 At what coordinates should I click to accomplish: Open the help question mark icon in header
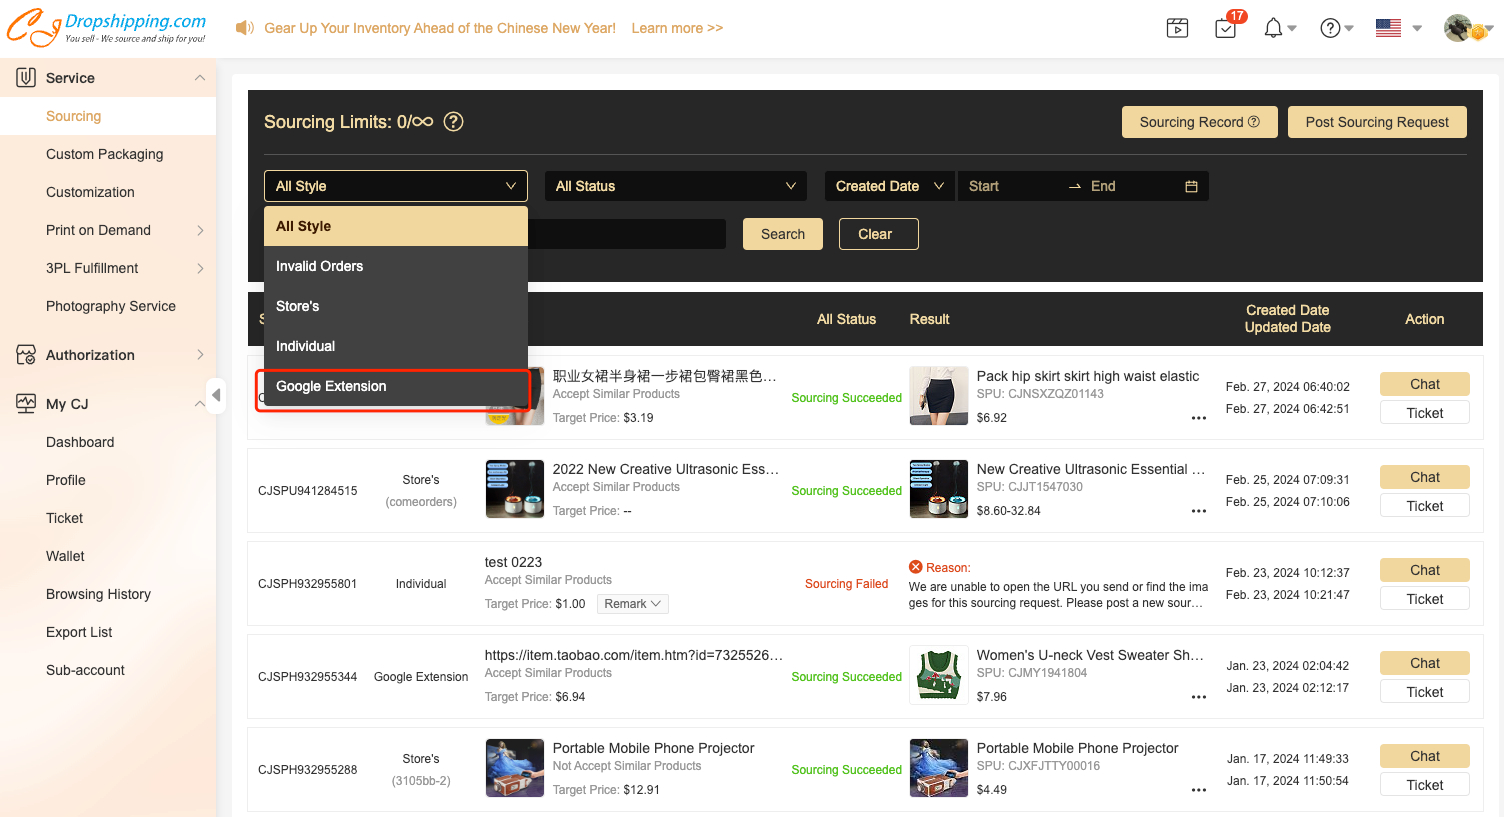point(1330,28)
